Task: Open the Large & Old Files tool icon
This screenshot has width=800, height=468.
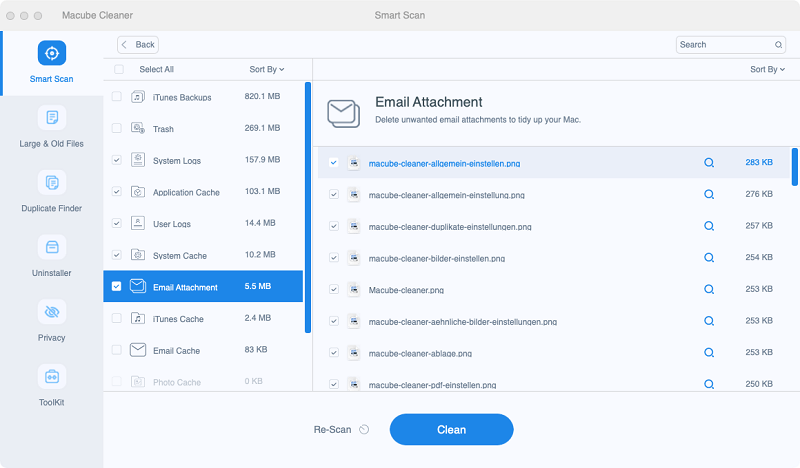Action: 52,117
